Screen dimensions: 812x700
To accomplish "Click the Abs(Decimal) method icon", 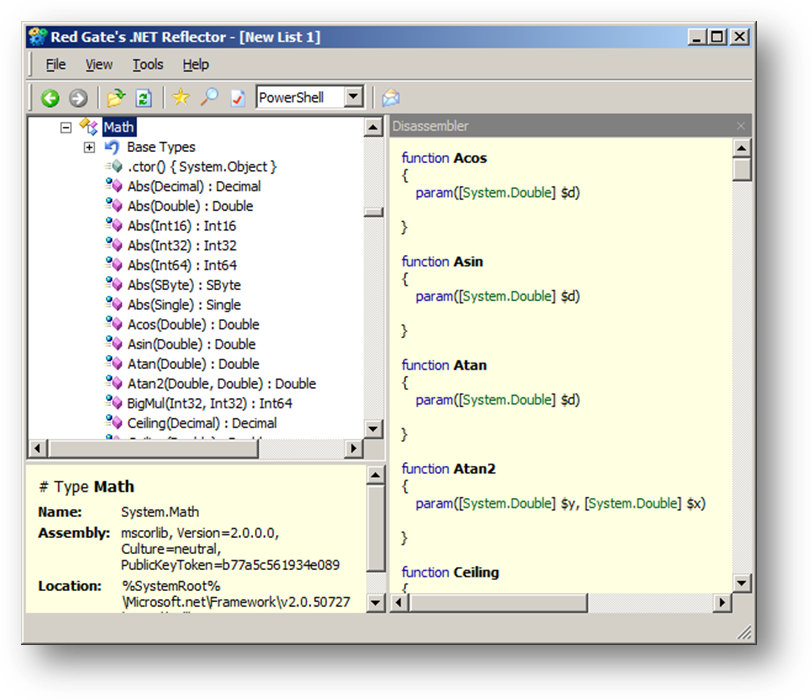I will 113,186.
